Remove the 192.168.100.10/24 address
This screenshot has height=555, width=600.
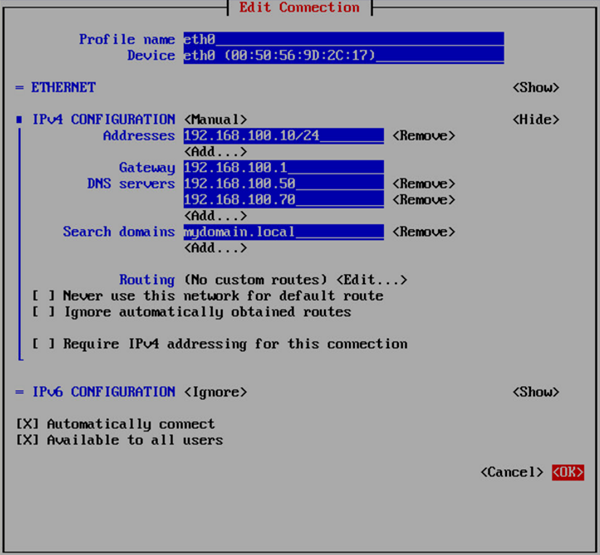[x=424, y=135]
